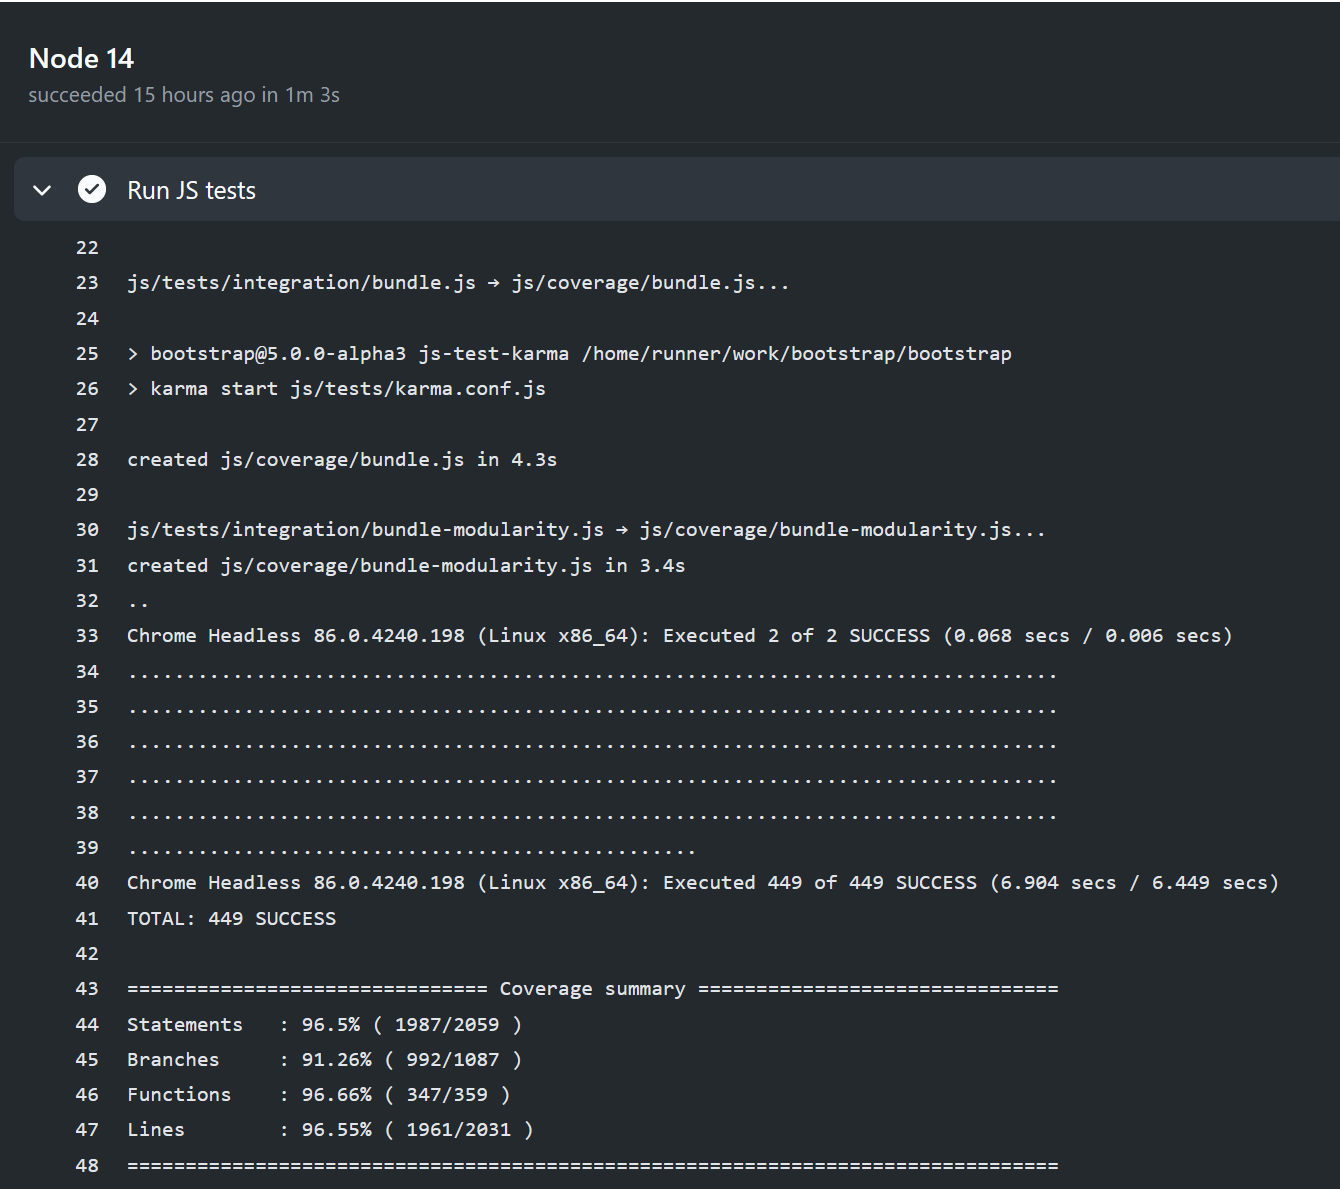Click the Lines 96.55% coverage line
The image size is (1340, 1189).
330,1129
